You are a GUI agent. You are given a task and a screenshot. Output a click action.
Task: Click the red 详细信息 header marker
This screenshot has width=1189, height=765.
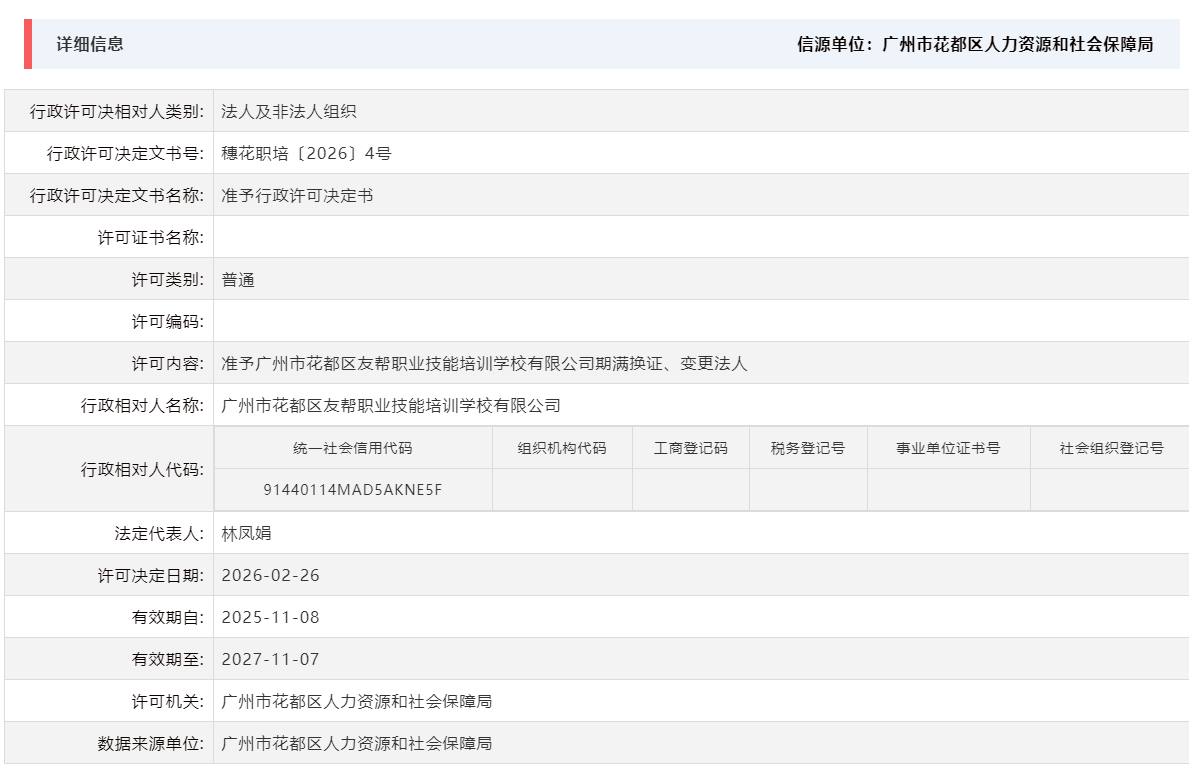[x=27, y=43]
